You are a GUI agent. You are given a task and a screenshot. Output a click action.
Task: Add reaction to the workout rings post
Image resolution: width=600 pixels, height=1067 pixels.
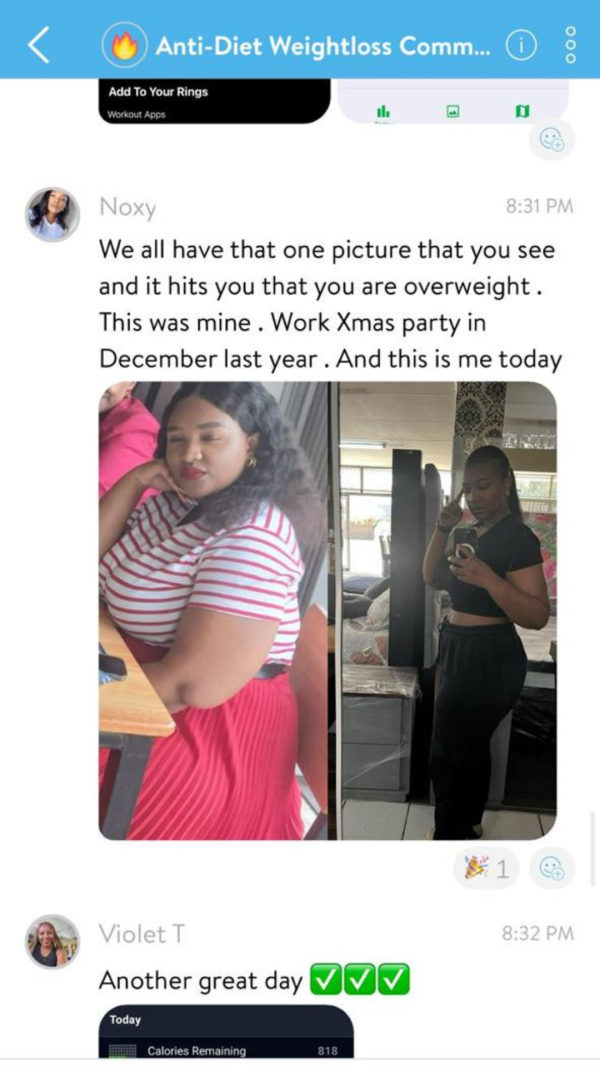552,139
